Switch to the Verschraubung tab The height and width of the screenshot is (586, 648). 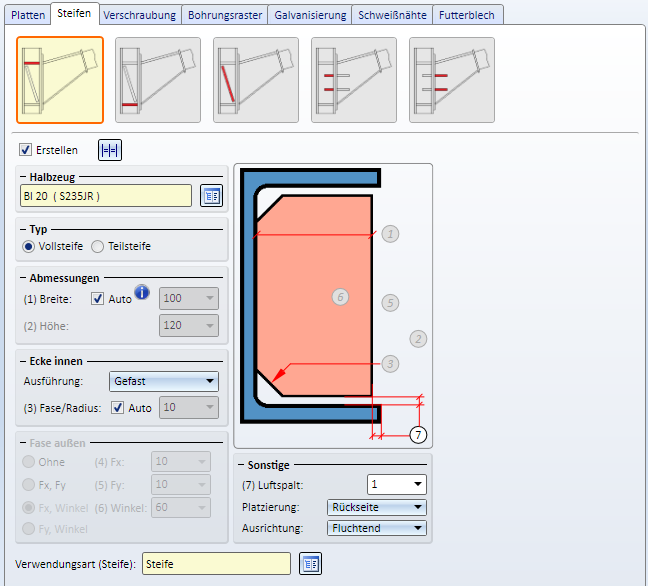(141, 14)
